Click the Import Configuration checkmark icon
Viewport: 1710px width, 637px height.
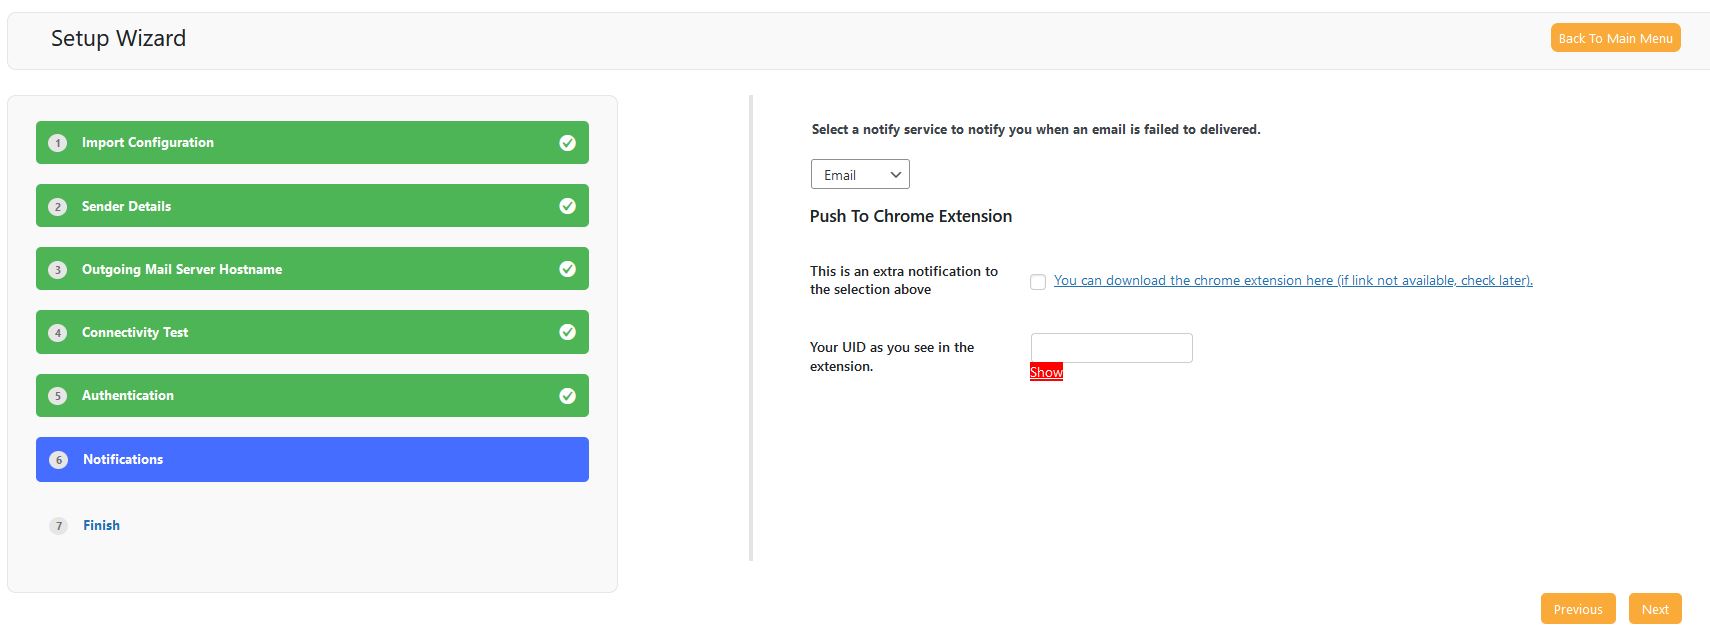567,143
